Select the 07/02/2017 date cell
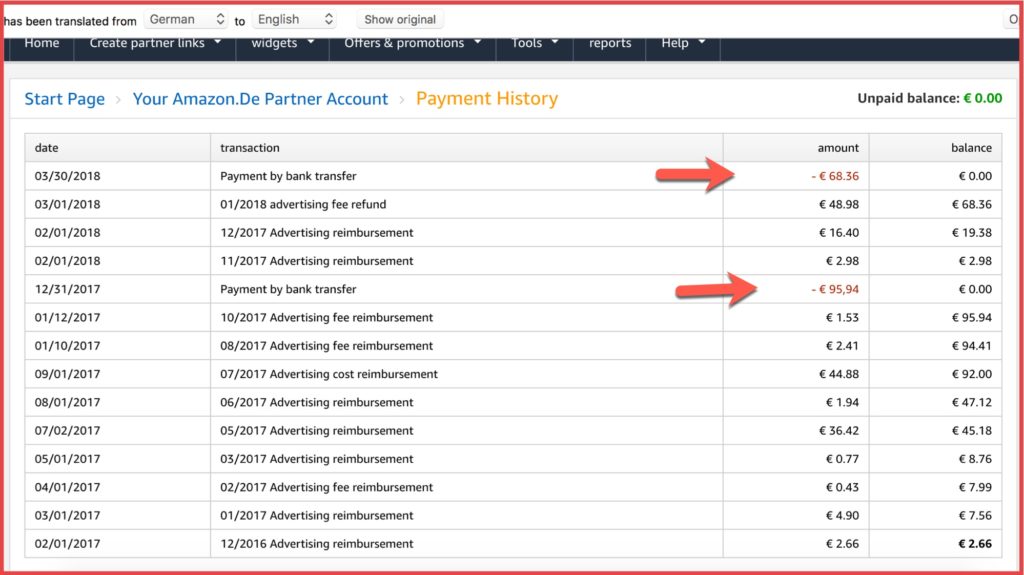This screenshot has height=575, width=1024. pos(118,430)
